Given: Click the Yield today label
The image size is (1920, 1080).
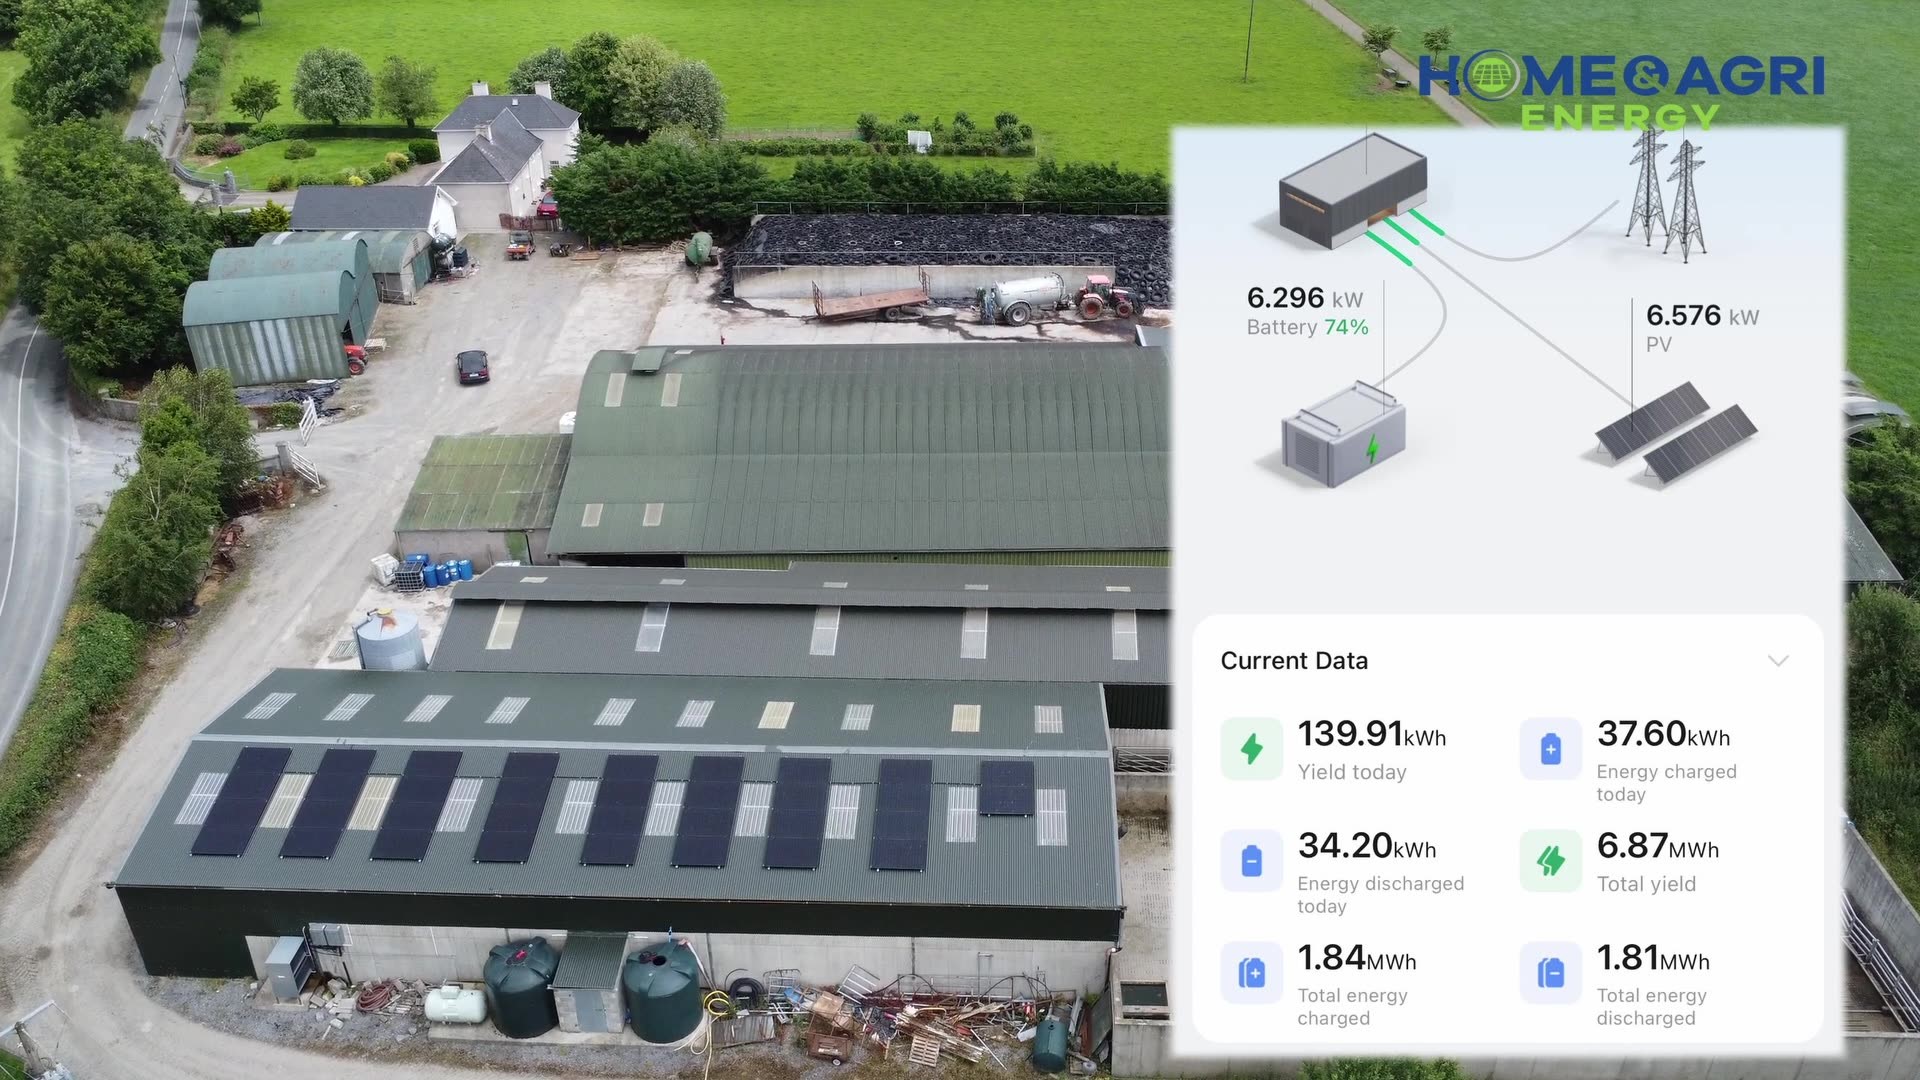Looking at the screenshot, I should click(1352, 772).
